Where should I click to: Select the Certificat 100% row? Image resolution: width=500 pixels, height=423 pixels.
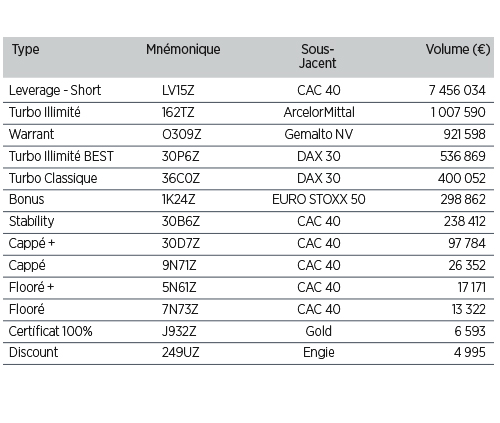coord(248,331)
